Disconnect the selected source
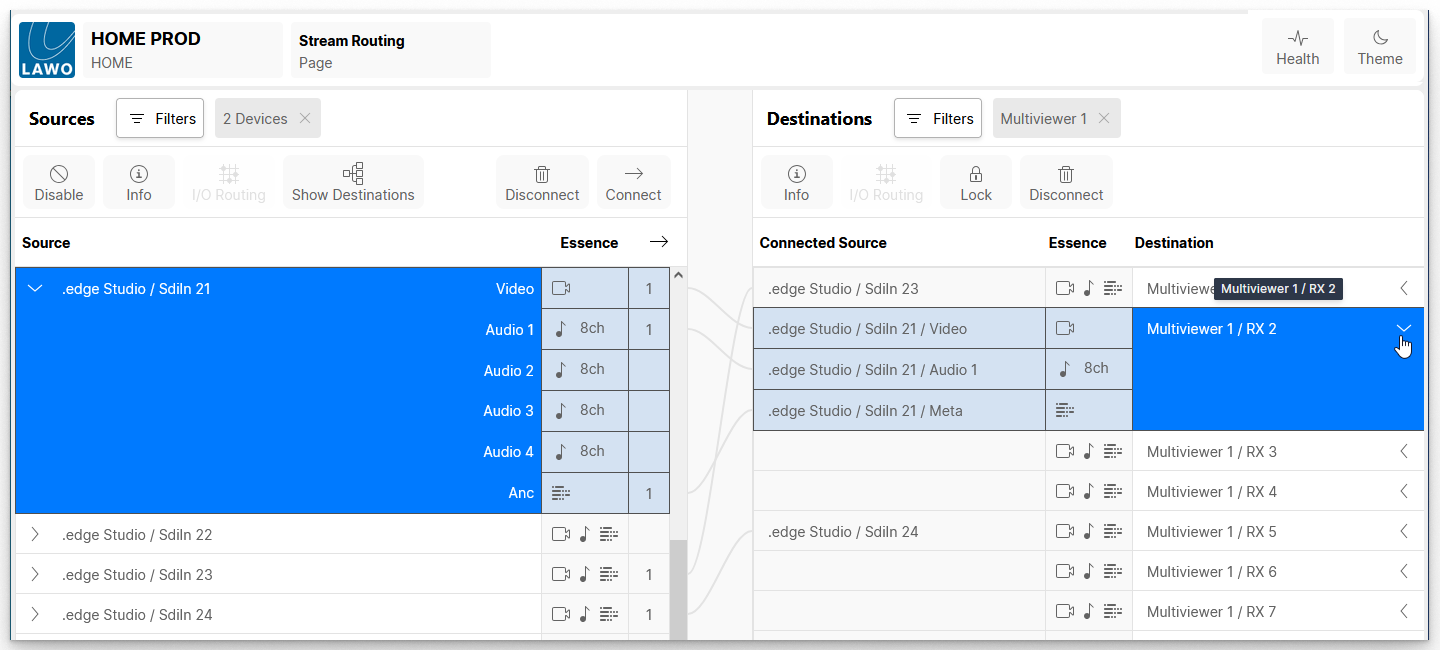Screen dimensions: 1440x650 (x=542, y=183)
